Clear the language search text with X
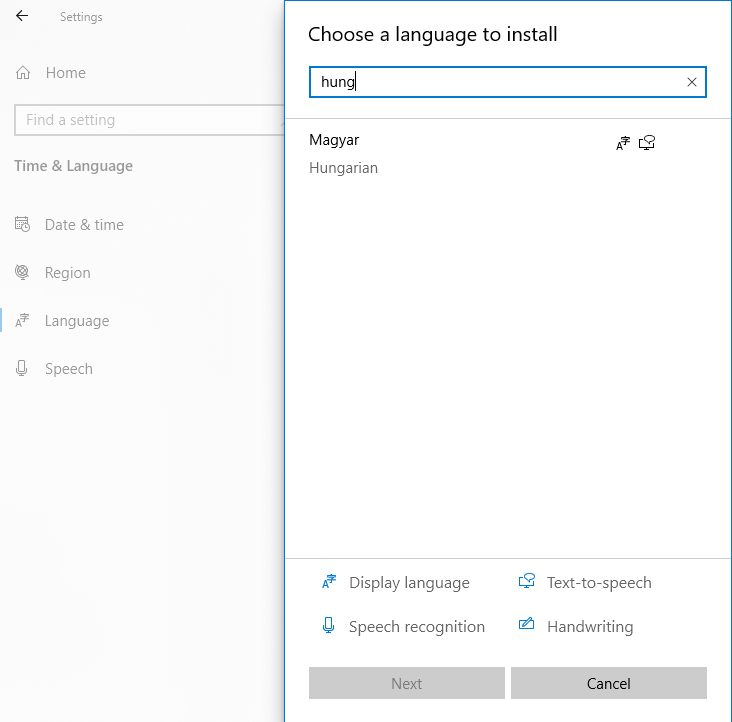The image size is (732, 722). [691, 82]
